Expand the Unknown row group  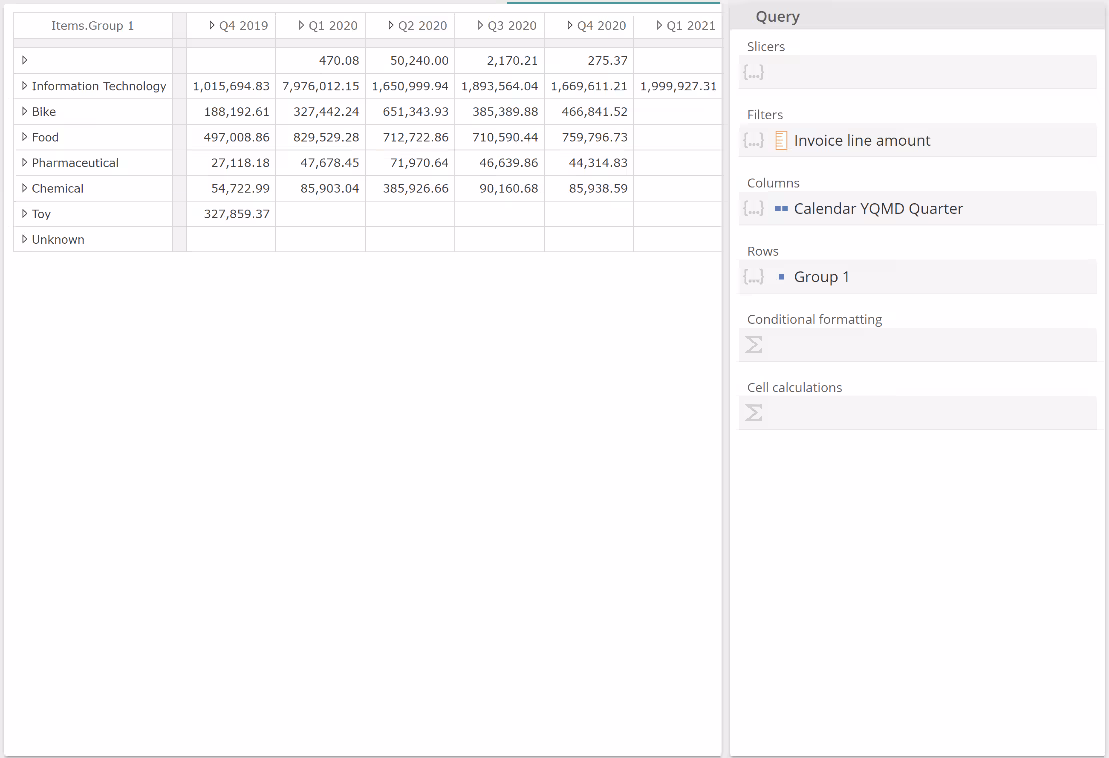pyautogui.click(x=24, y=240)
